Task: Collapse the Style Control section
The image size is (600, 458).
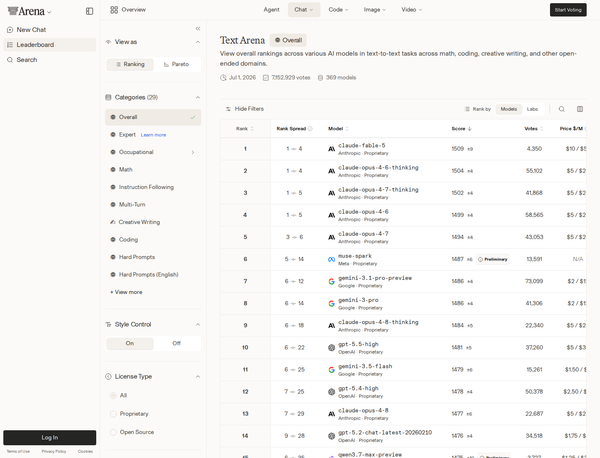Action: point(198,325)
